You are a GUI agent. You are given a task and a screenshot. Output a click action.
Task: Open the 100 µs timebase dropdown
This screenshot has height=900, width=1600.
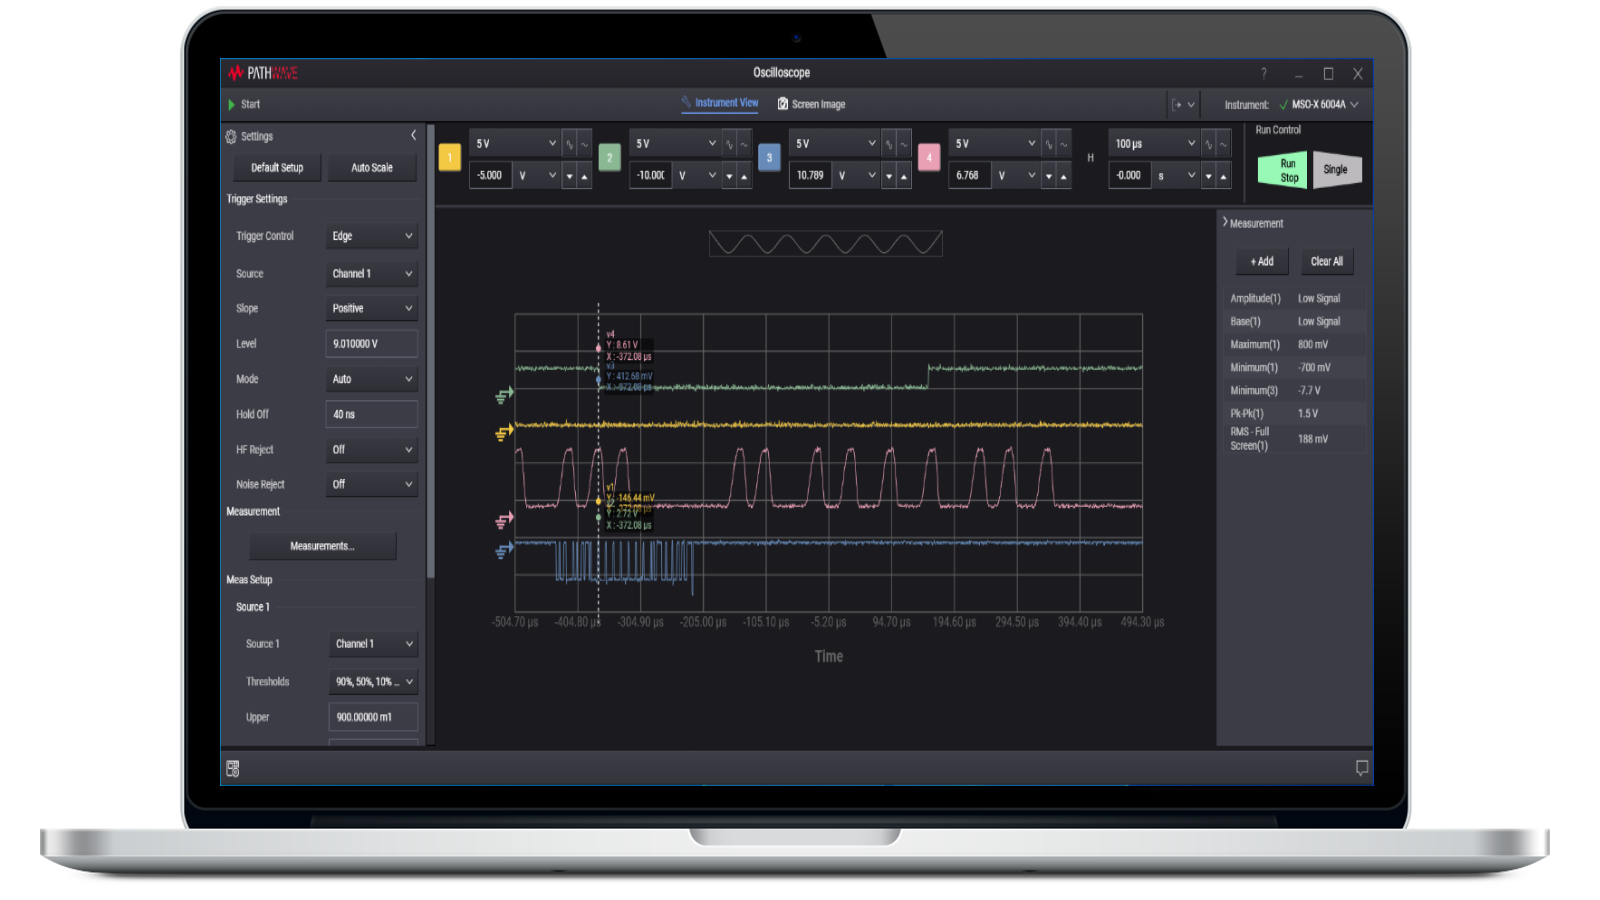click(x=1152, y=143)
